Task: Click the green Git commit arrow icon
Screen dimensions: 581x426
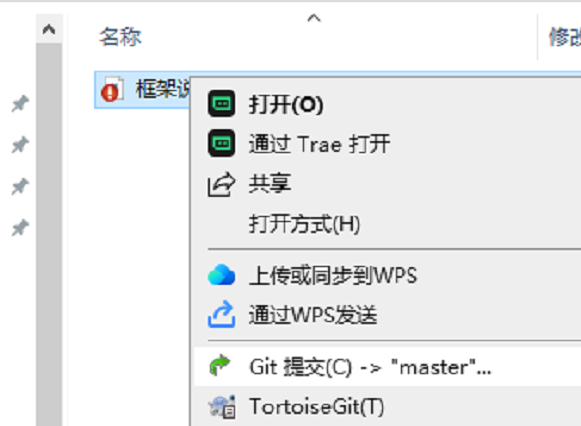Action: click(x=220, y=366)
